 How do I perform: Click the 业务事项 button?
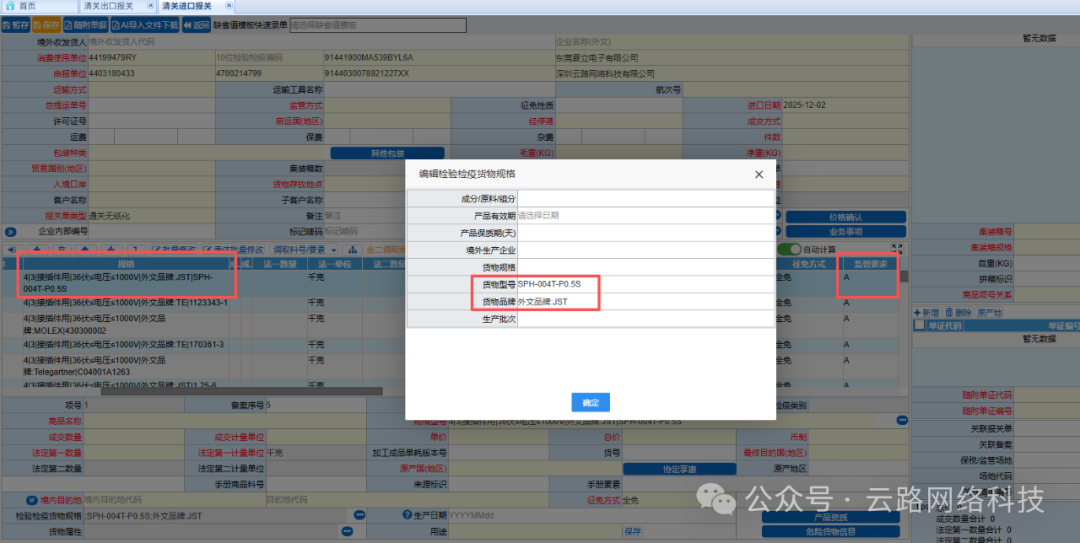pyautogui.click(x=845, y=232)
